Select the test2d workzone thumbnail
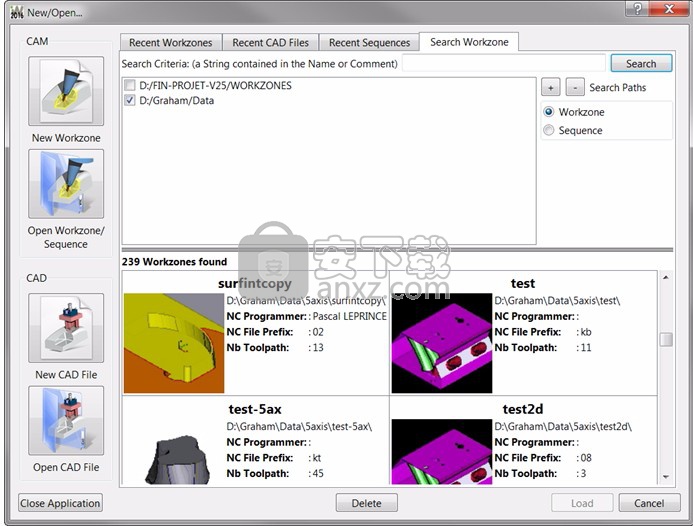693x526 pixels. [442, 452]
